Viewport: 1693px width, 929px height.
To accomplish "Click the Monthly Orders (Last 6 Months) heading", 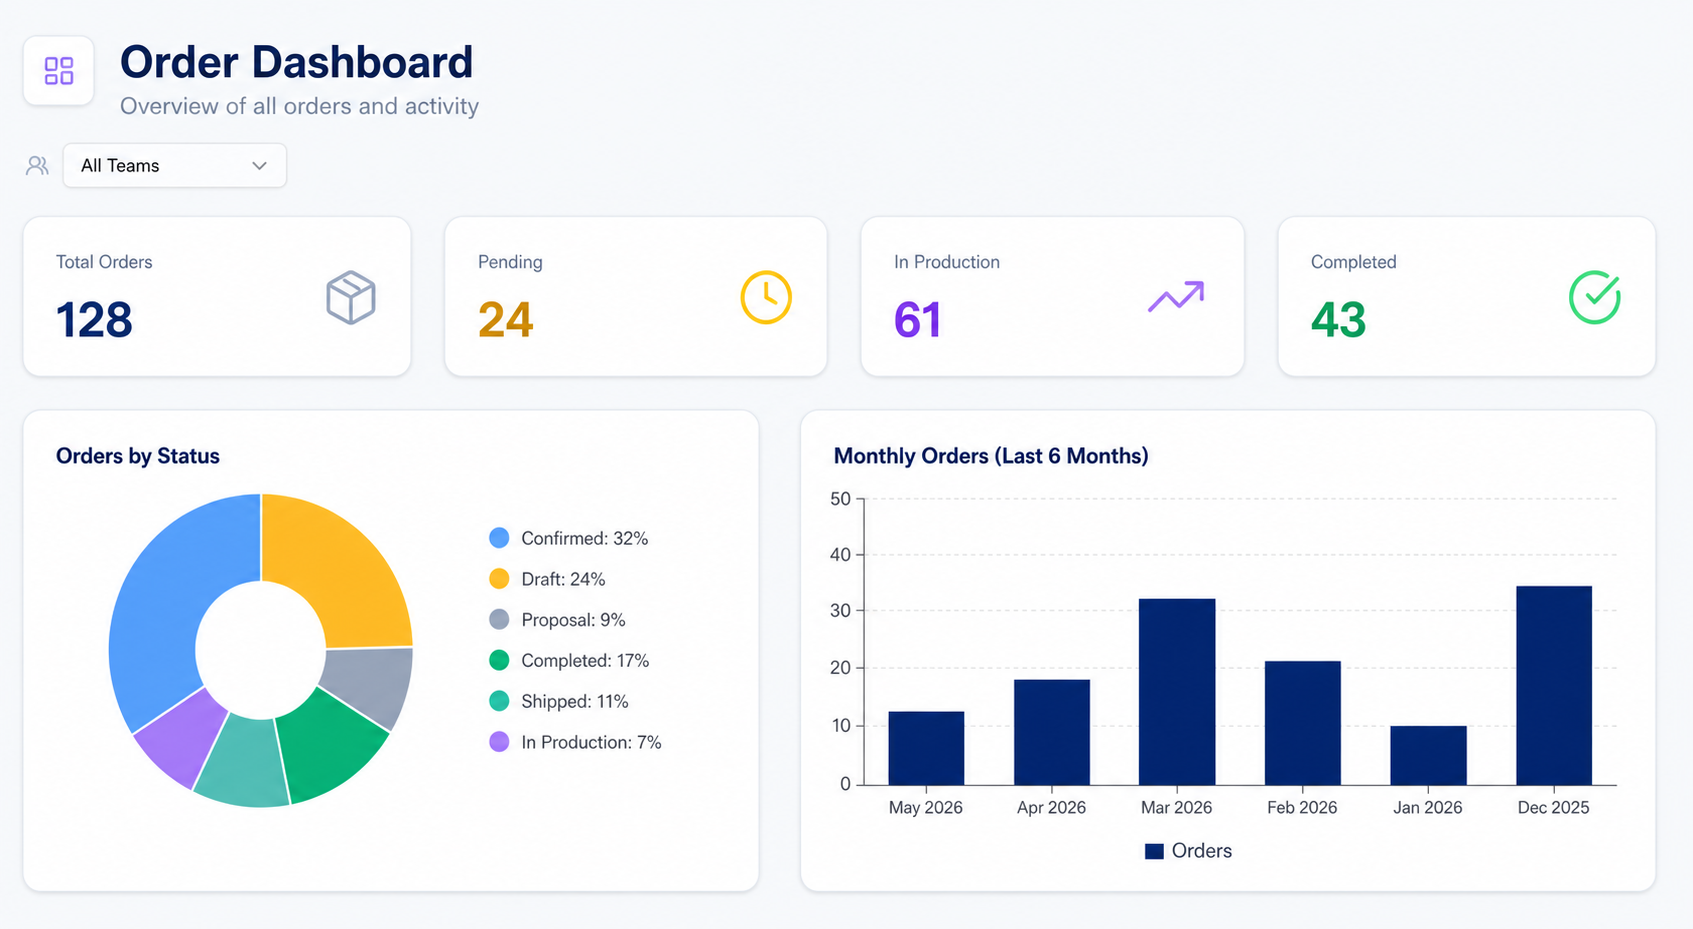I will 991,456.
